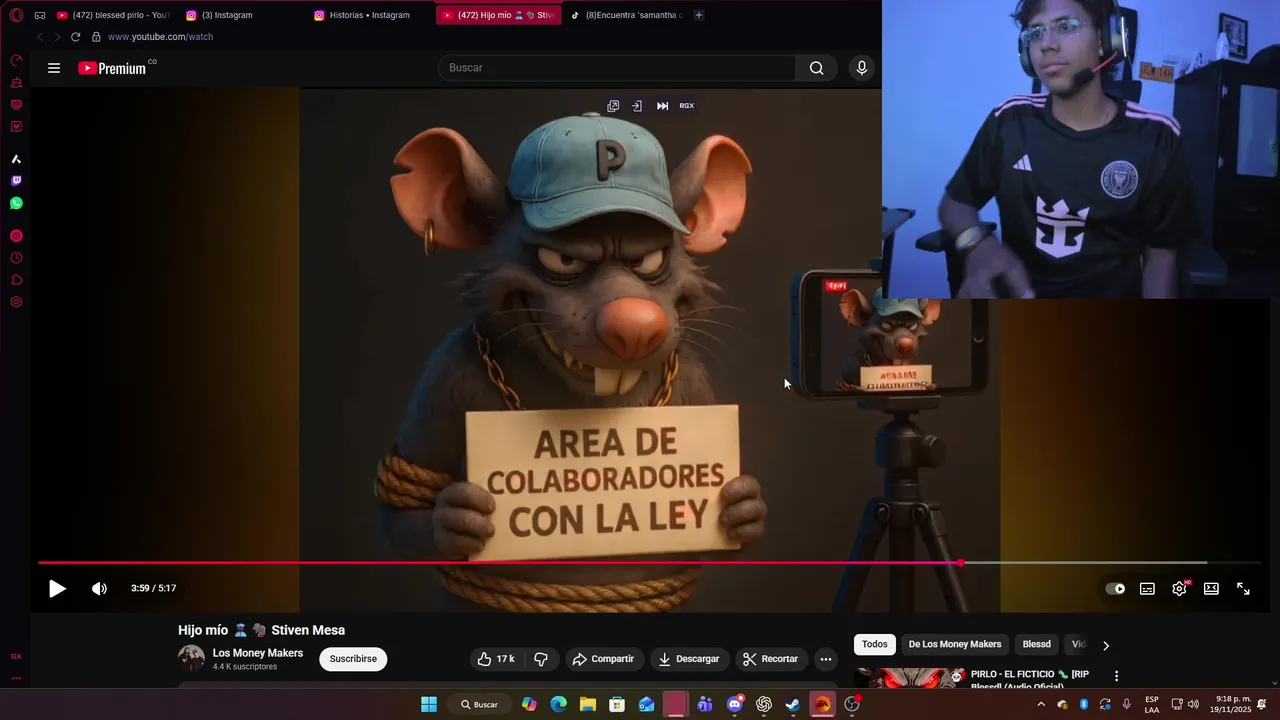Screen dimensions: 1280x720
Task: Go back to the previous page
Action: click(x=40, y=37)
